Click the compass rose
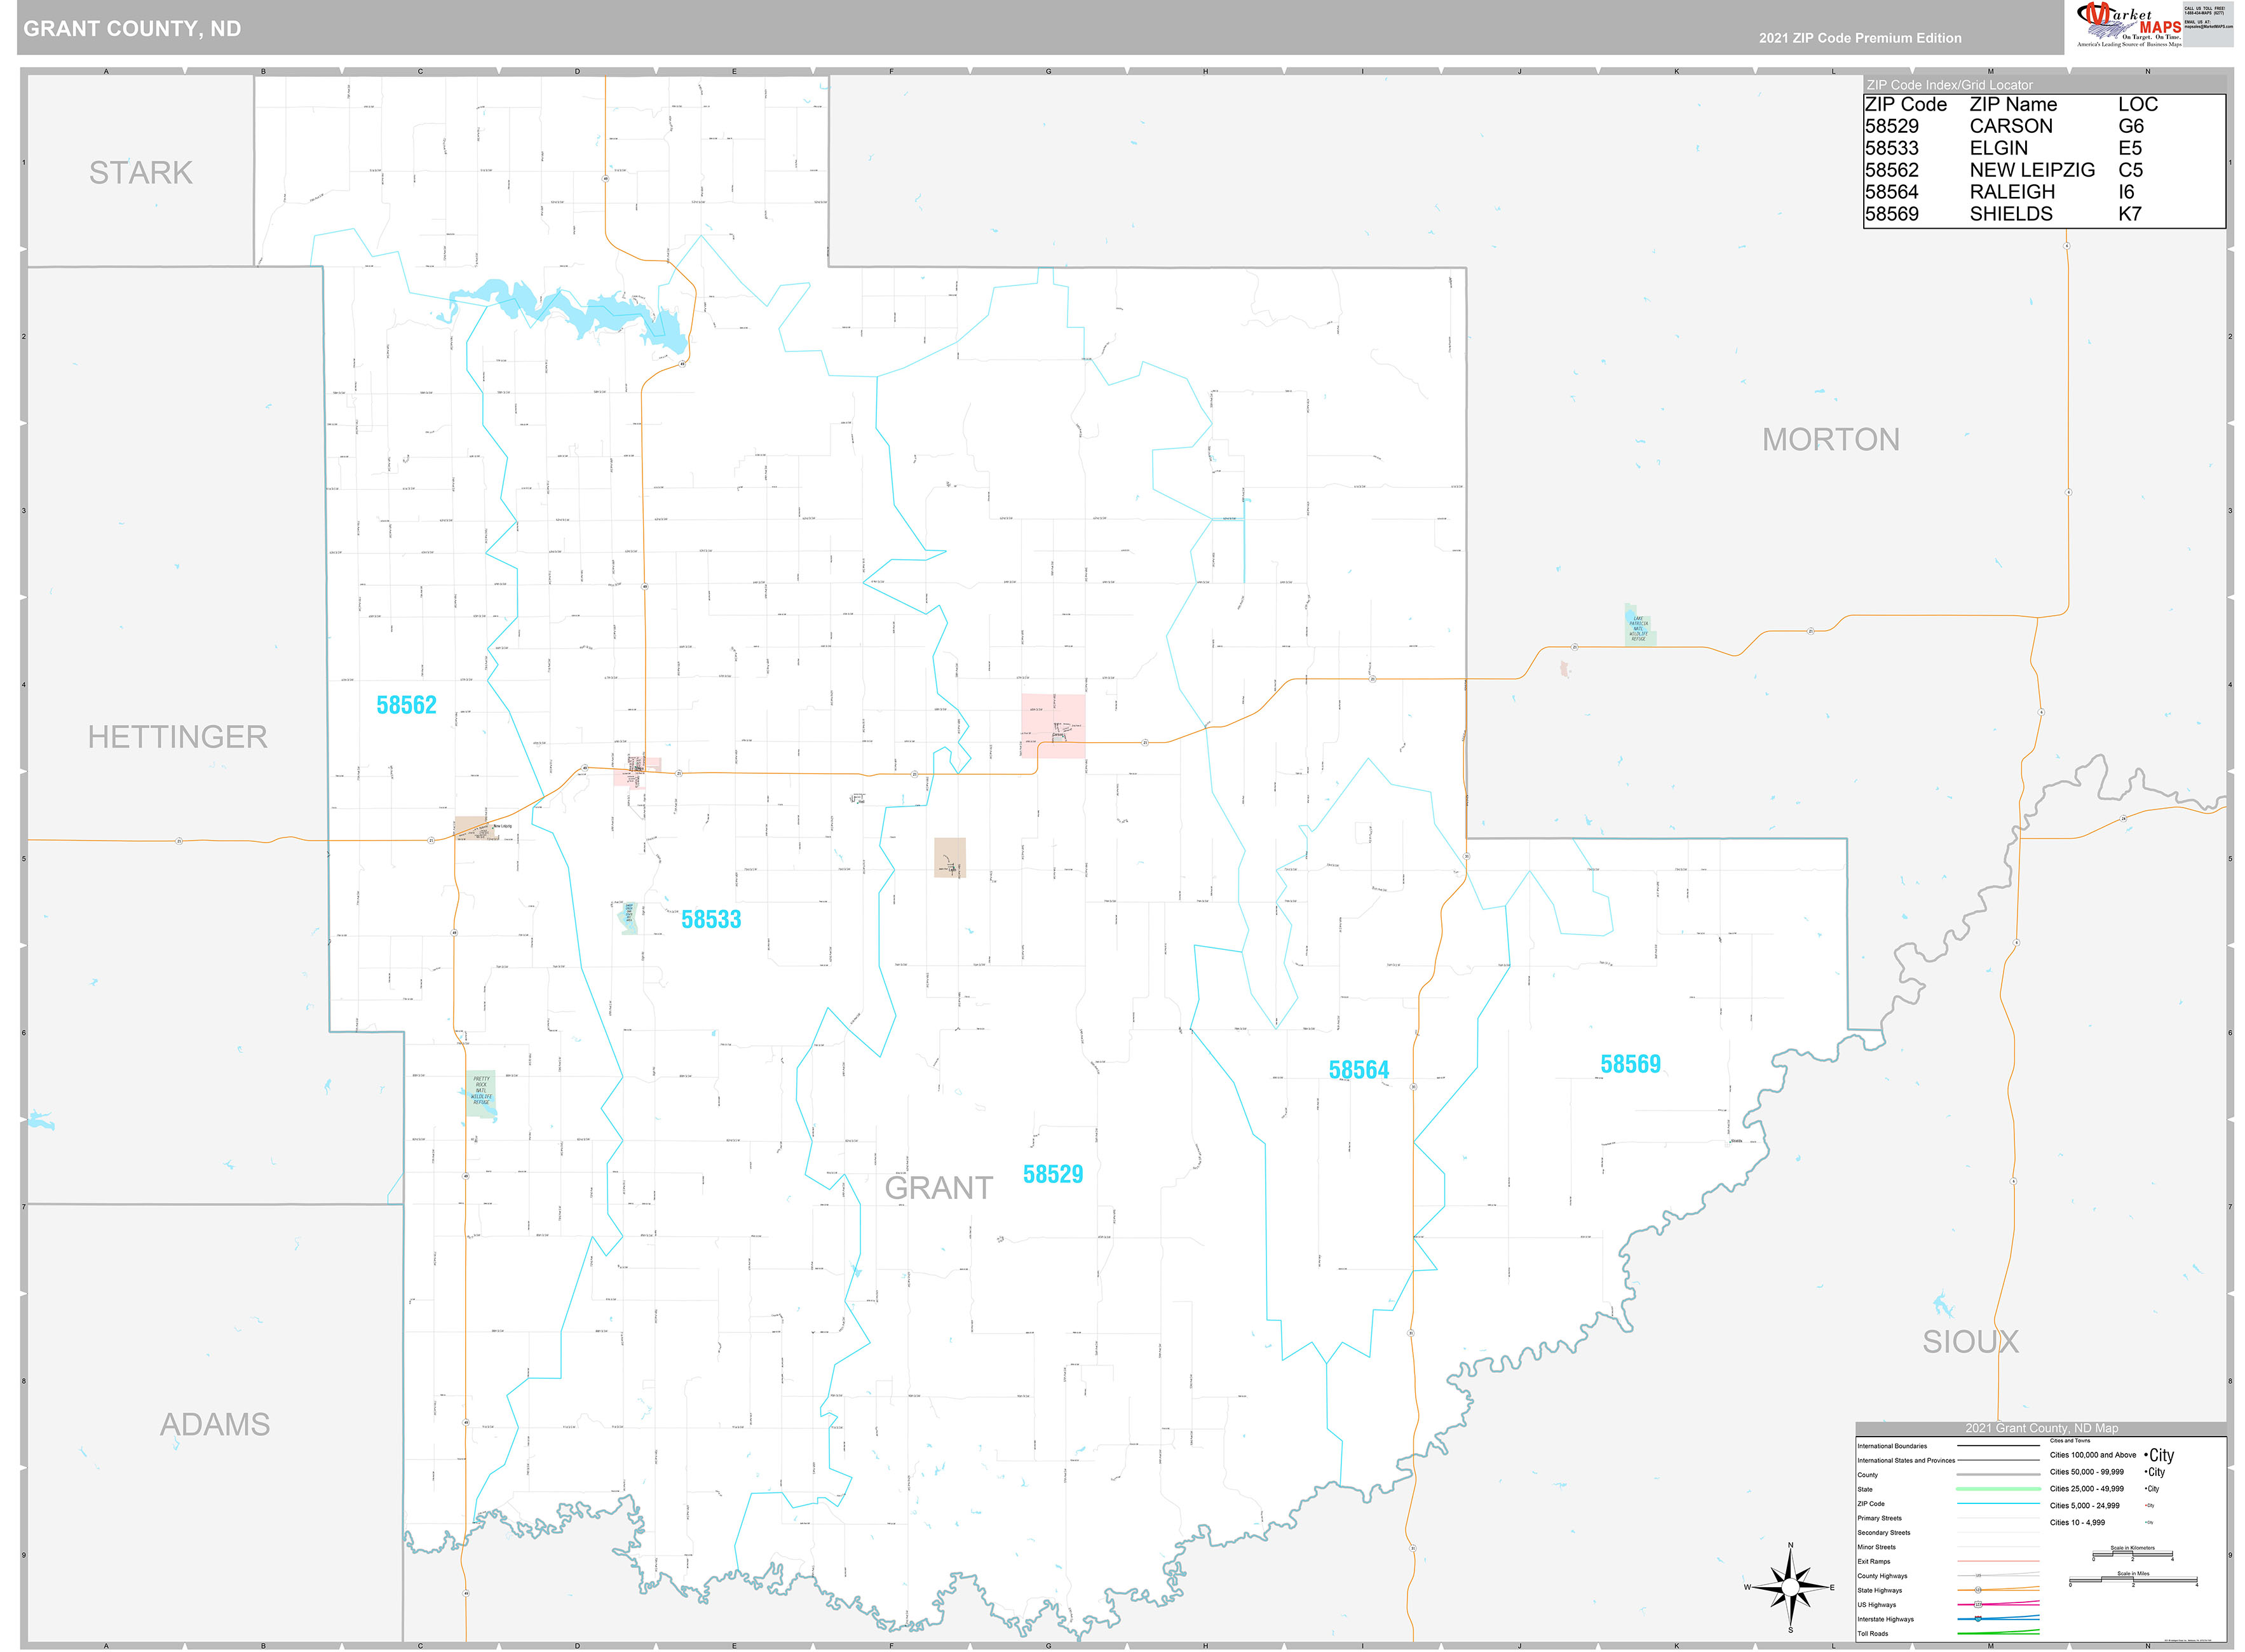Screen dimensions: 2245x1652 [1790, 1586]
